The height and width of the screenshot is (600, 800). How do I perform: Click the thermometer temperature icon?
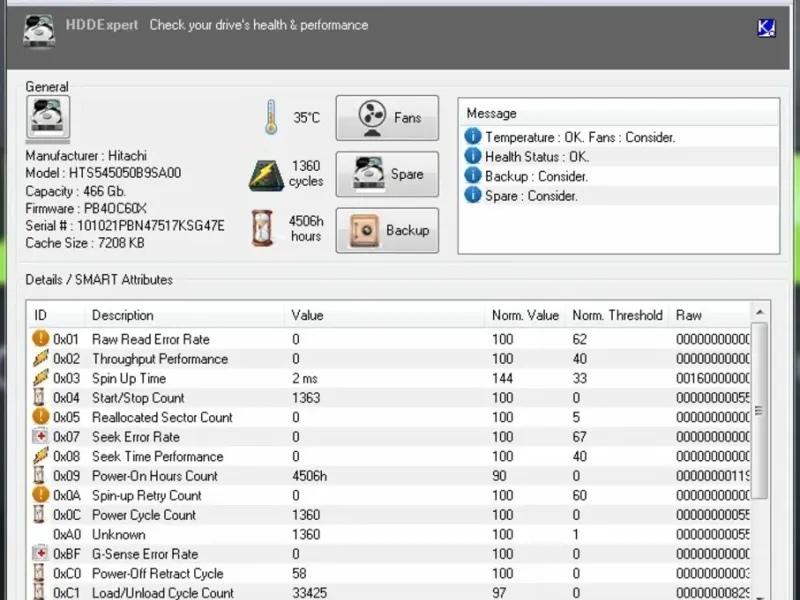pos(271,117)
